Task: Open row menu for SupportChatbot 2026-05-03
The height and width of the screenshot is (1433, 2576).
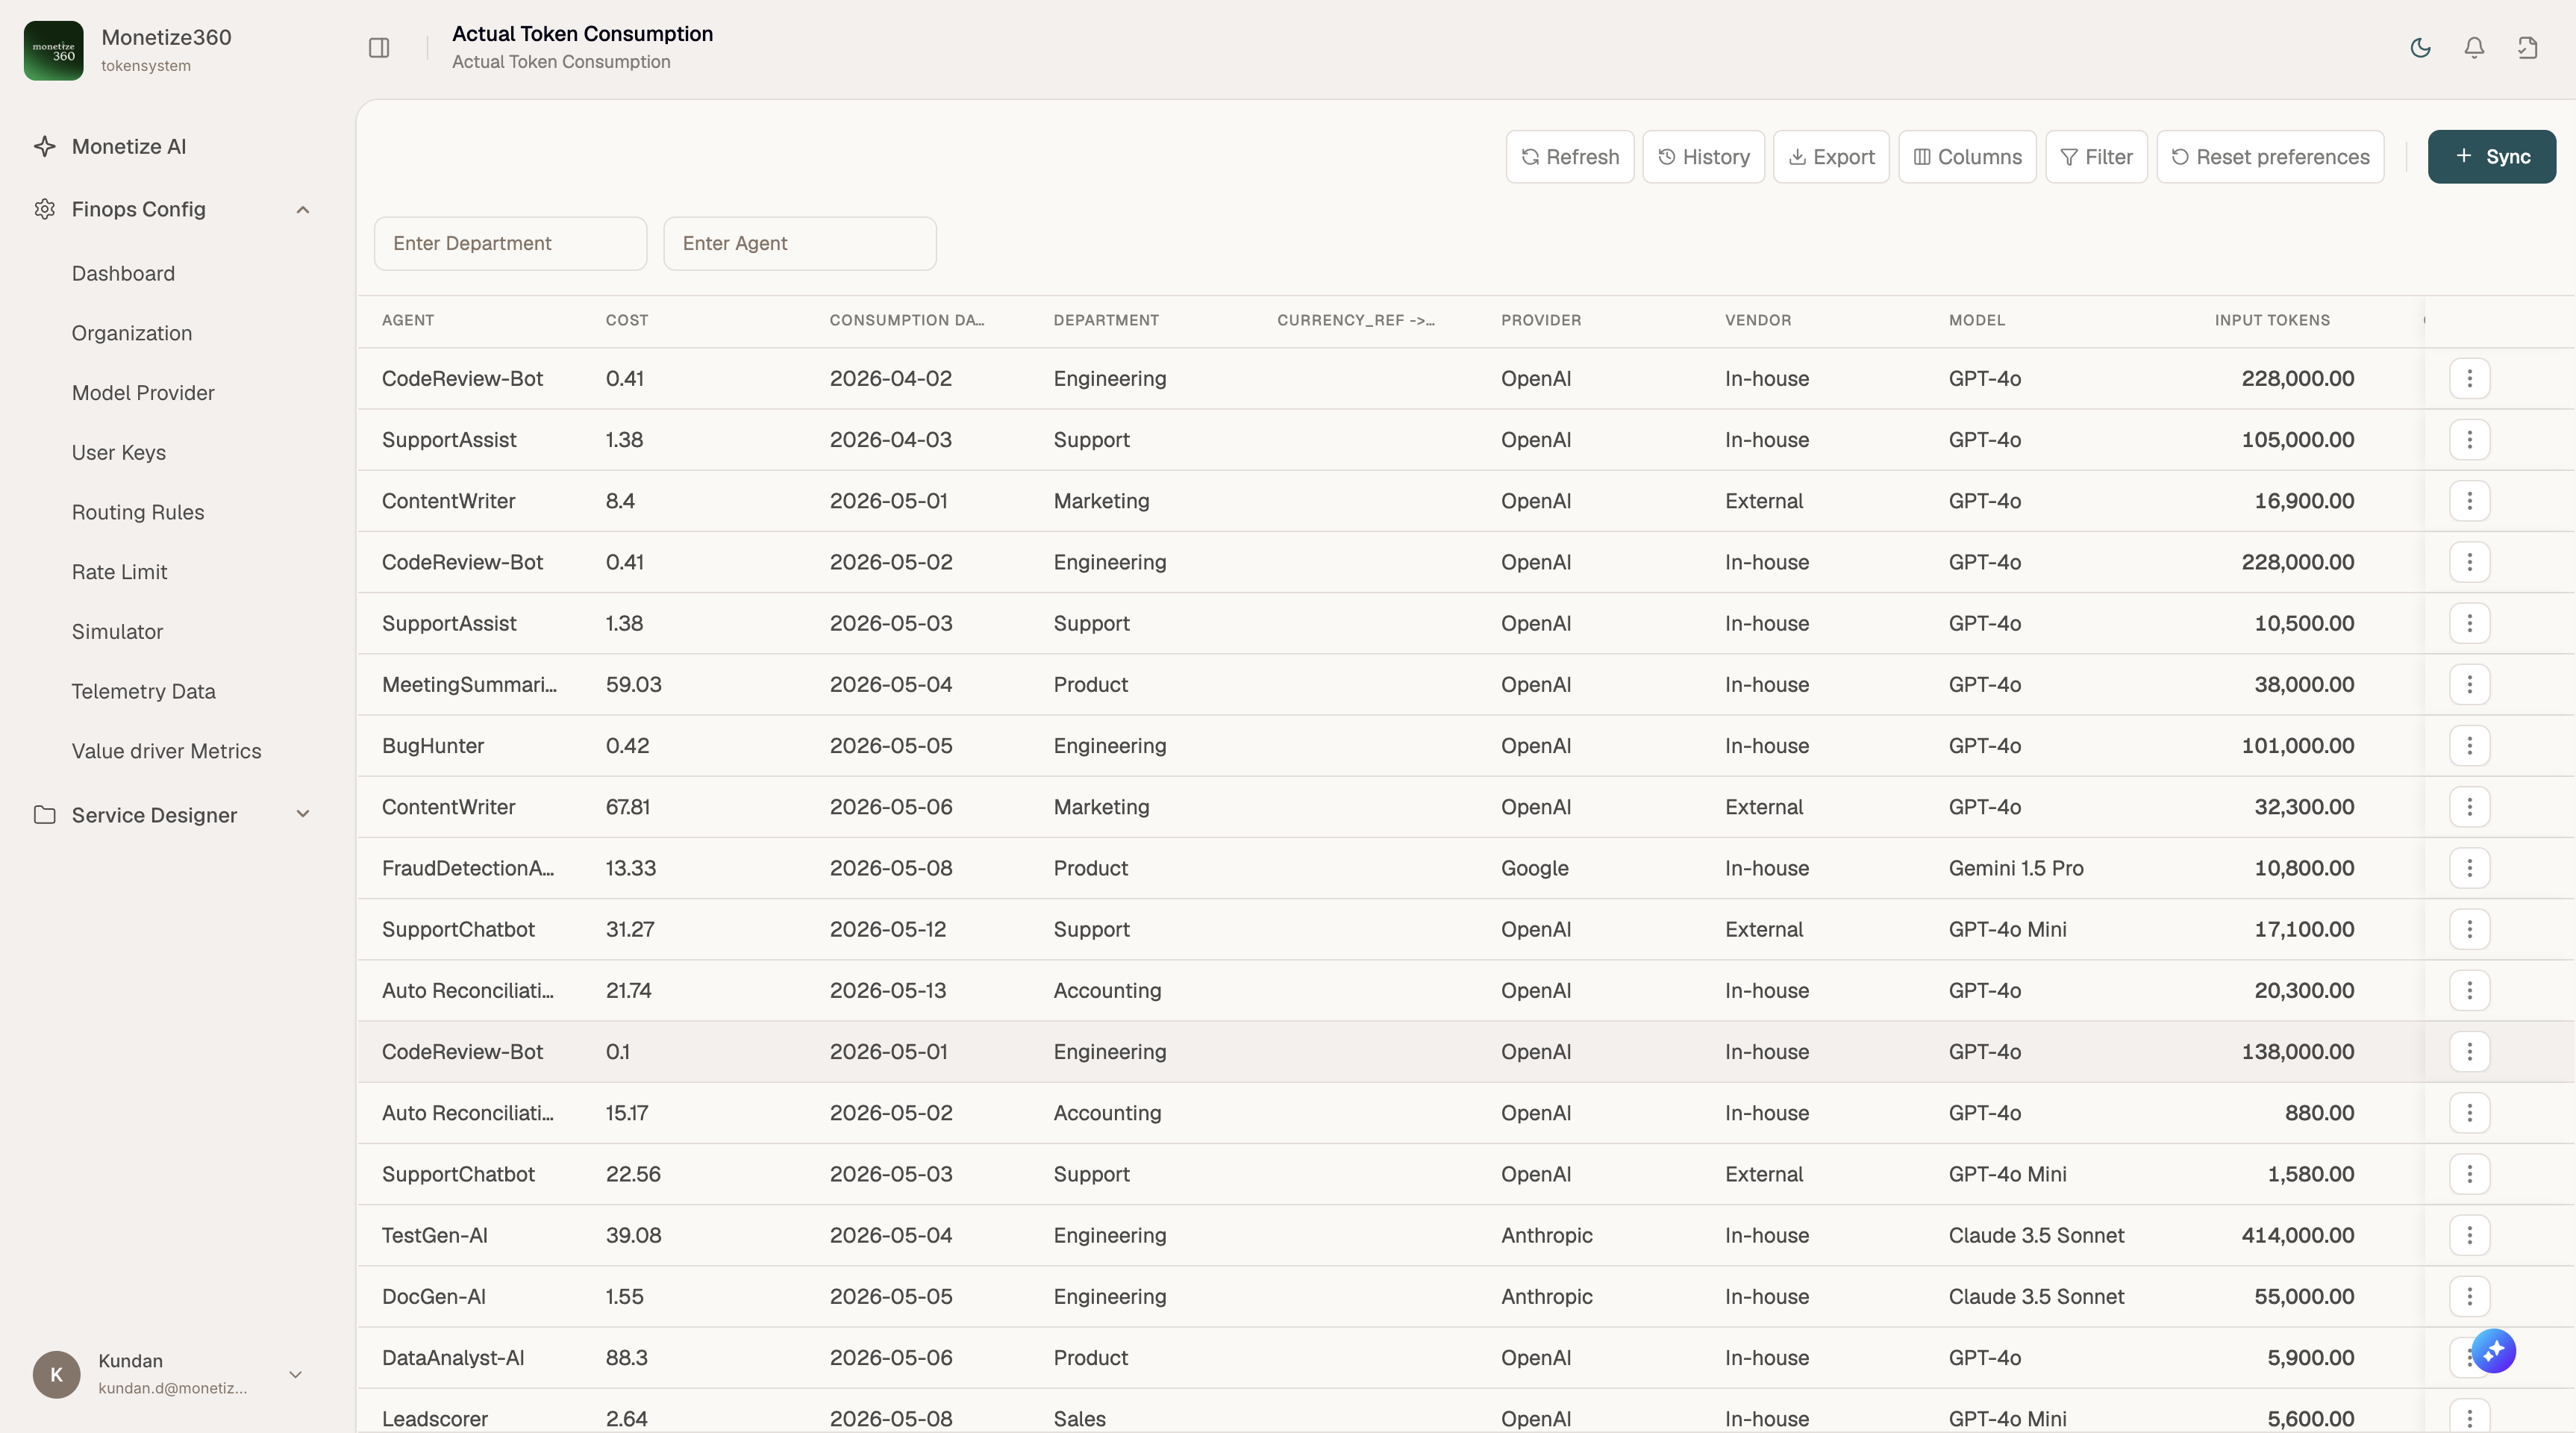Action: 2469,1173
